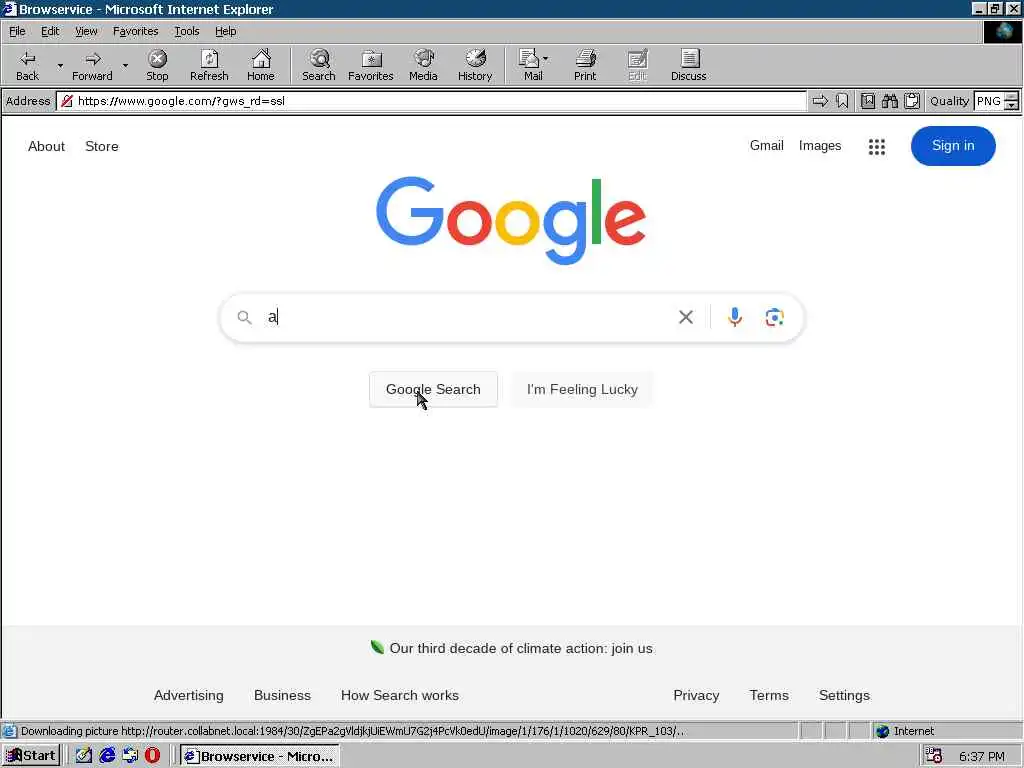Open the Quality PNG dropdown
This screenshot has height=768, width=1024.
[1011, 101]
